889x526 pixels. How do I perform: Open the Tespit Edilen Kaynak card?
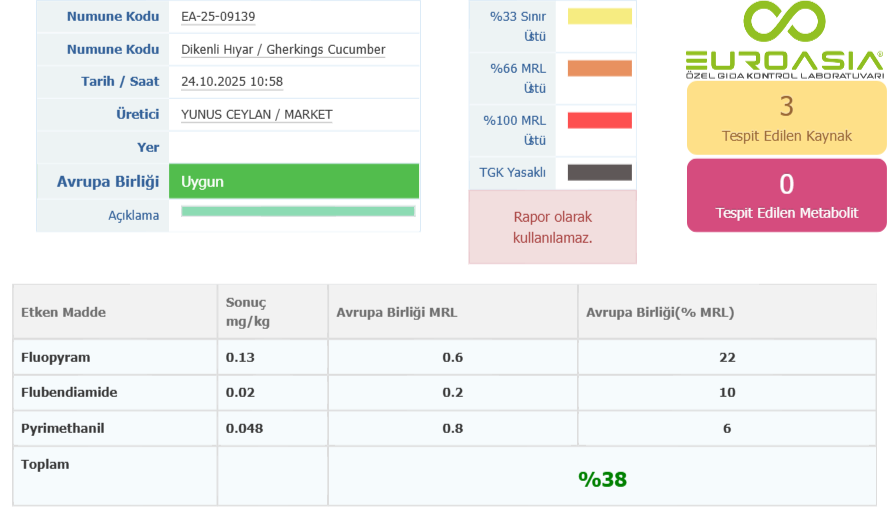[x=786, y=118]
